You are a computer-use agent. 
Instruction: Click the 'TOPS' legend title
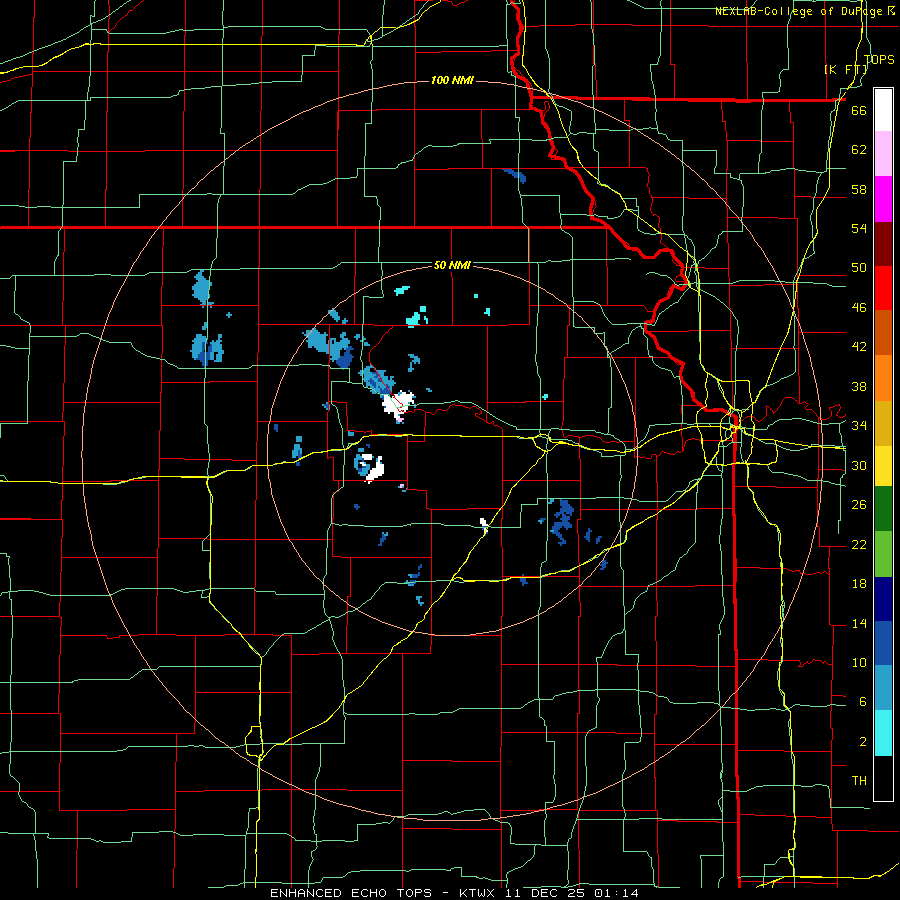tap(879, 59)
